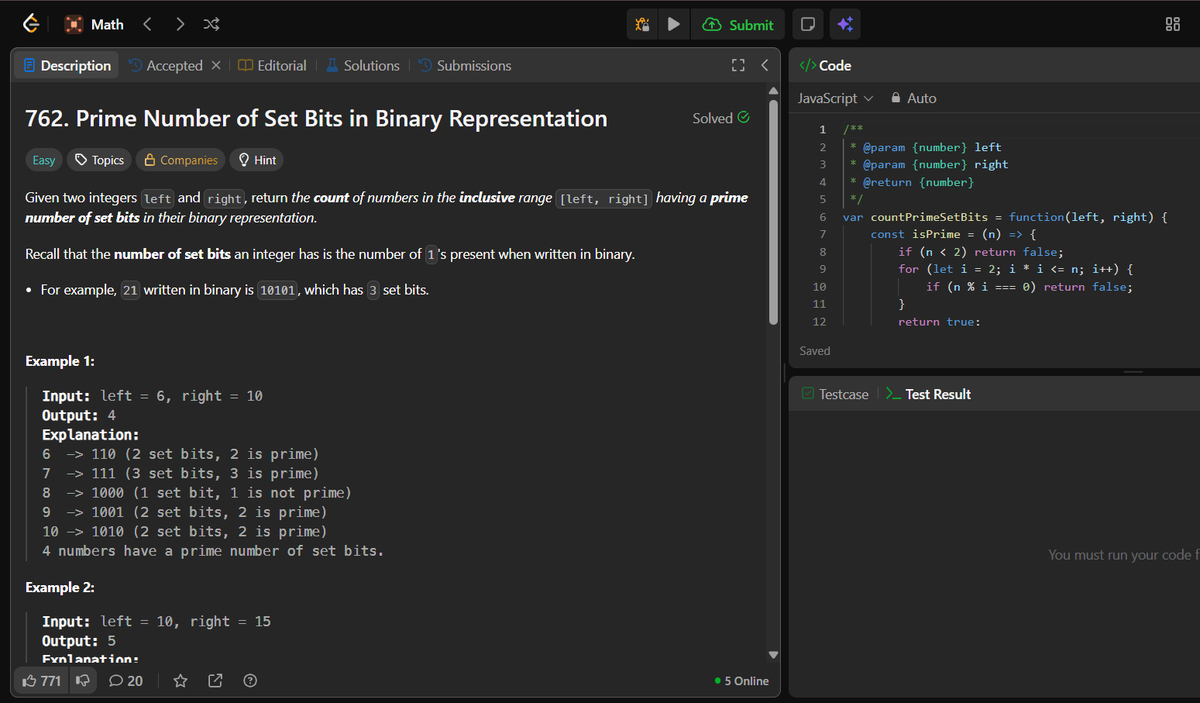The width and height of the screenshot is (1200, 703).
Task: Click the debugger bug icon
Action: 643,24
